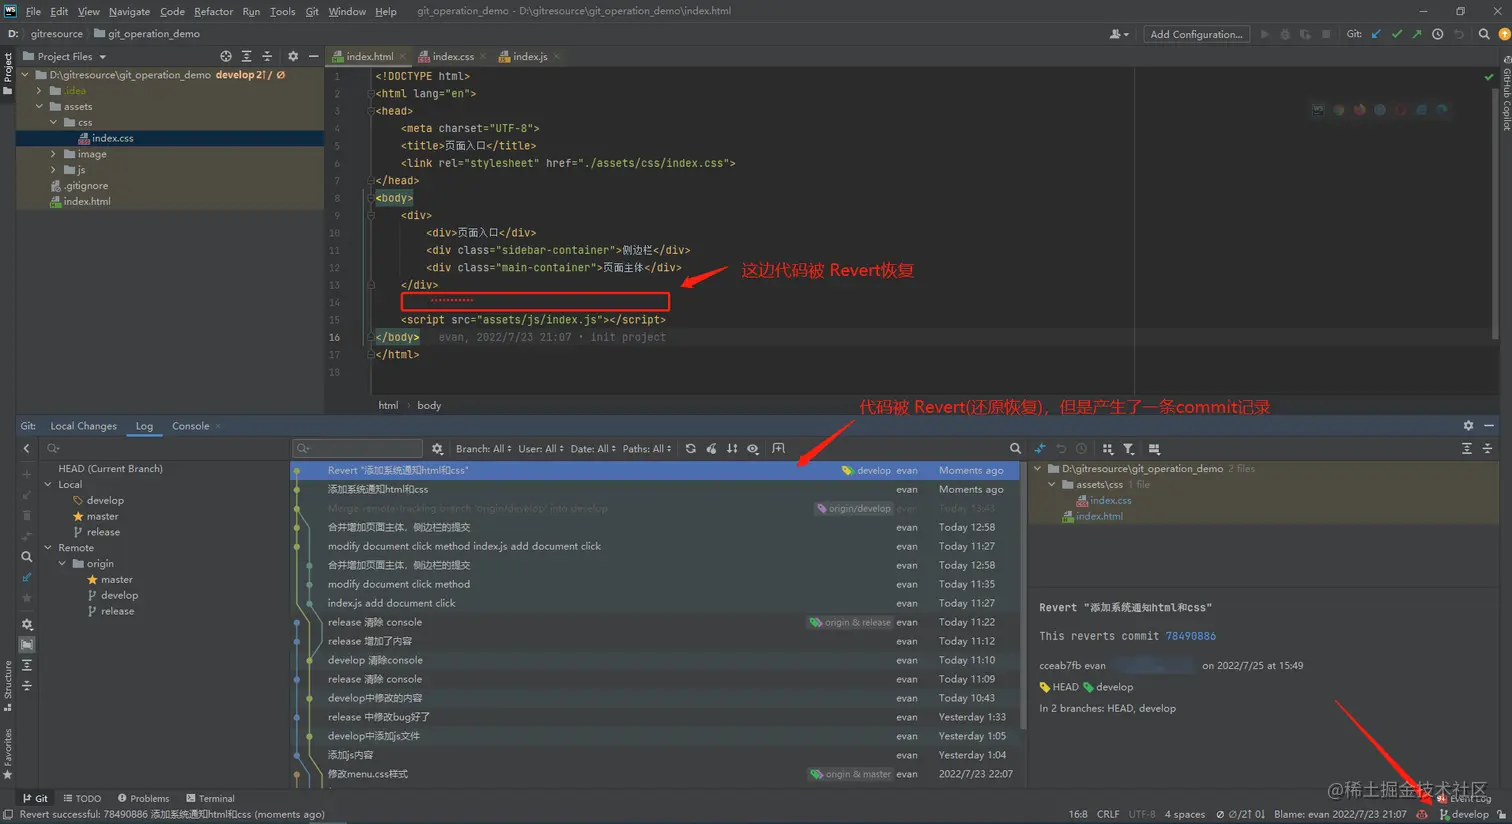The image size is (1512, 824).
Task: Select .gitignore in project tree
Action: (86, 186)
